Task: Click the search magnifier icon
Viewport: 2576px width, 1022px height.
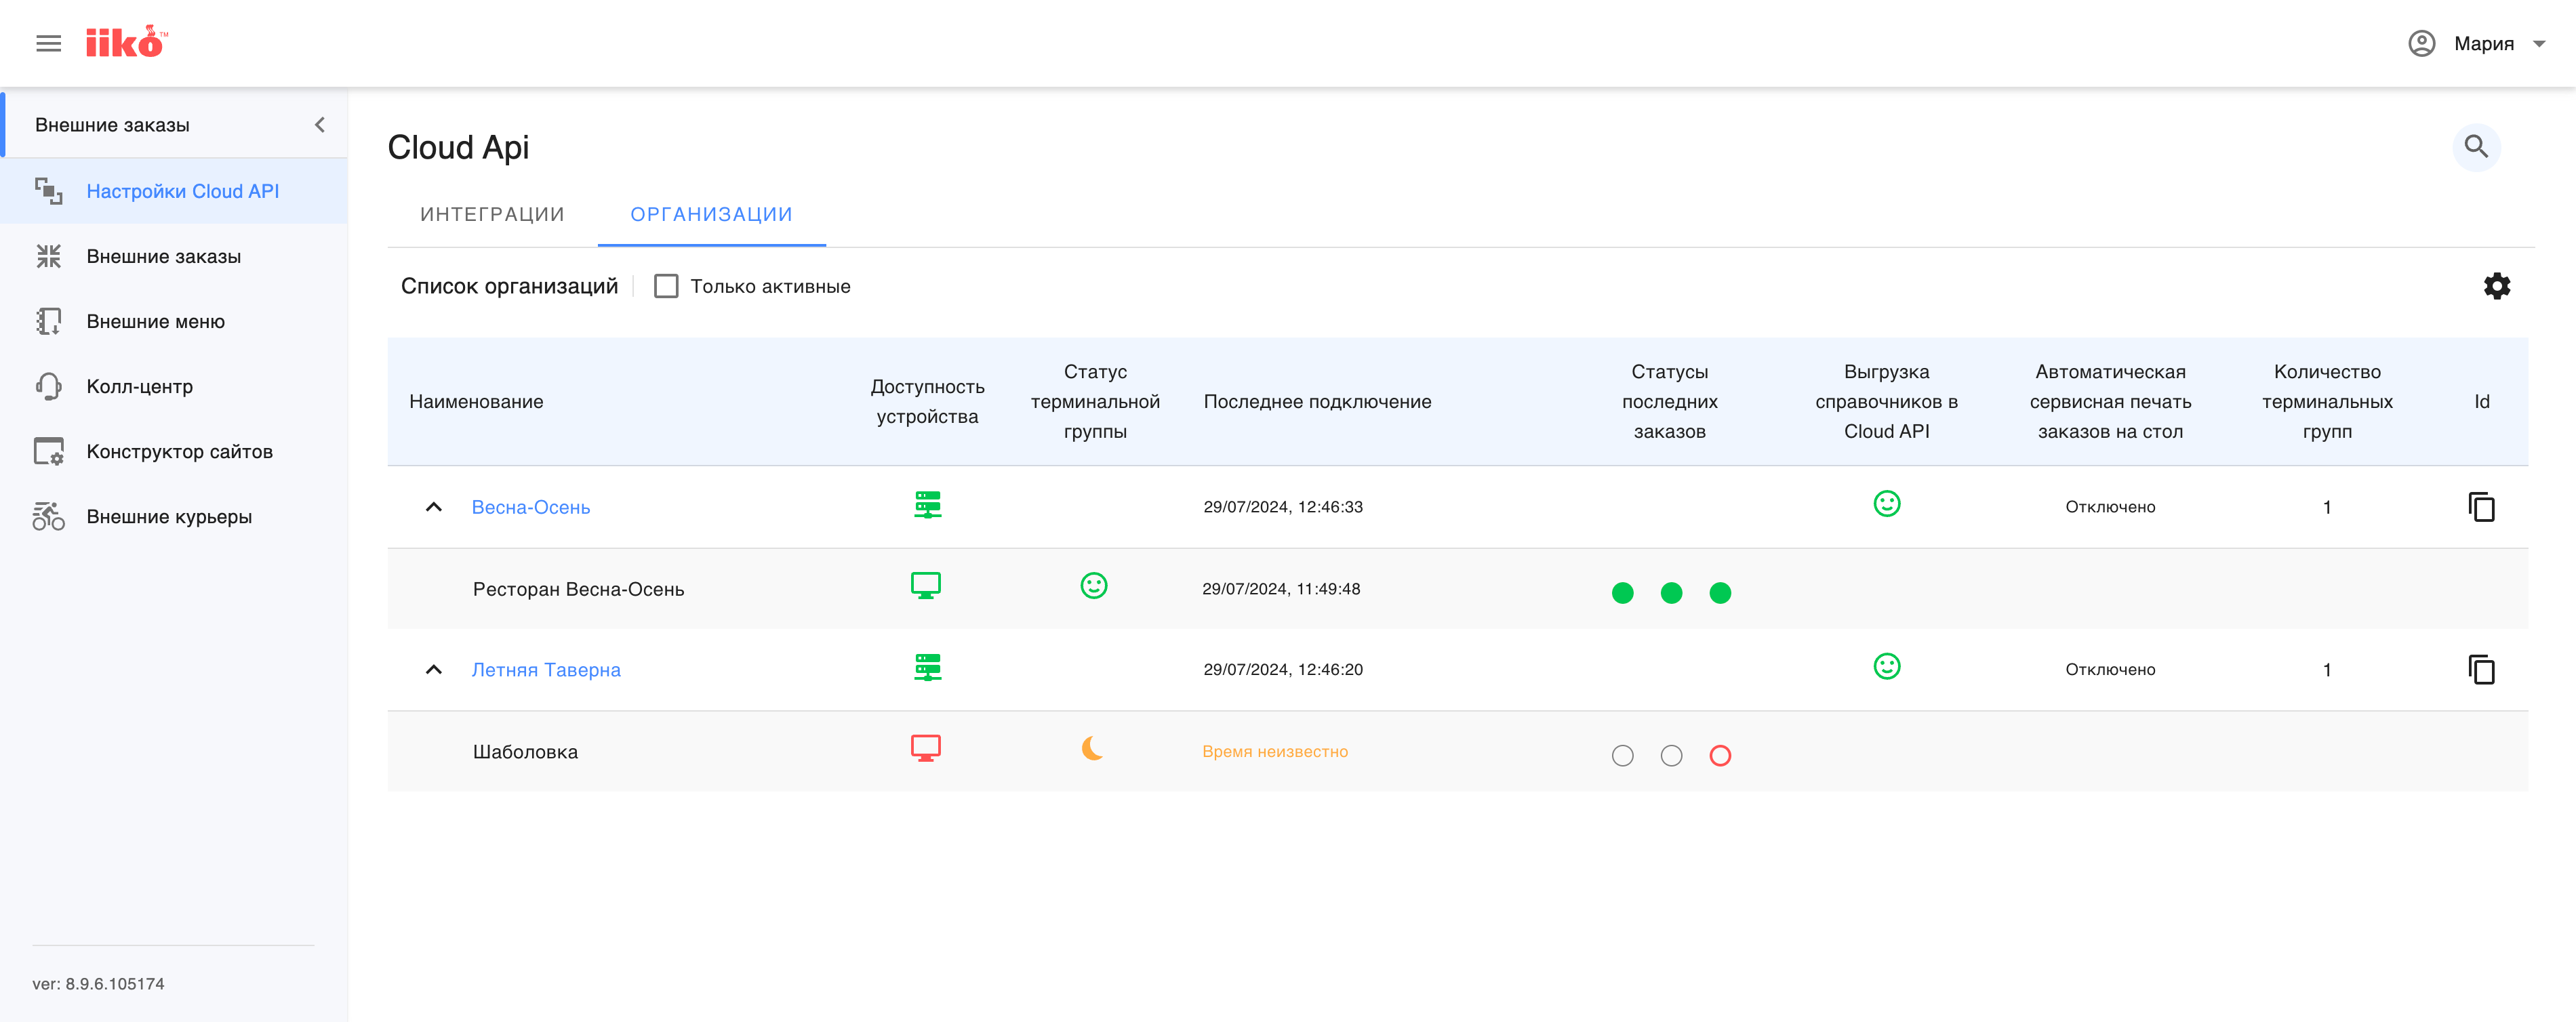Action: [2476, 147]
